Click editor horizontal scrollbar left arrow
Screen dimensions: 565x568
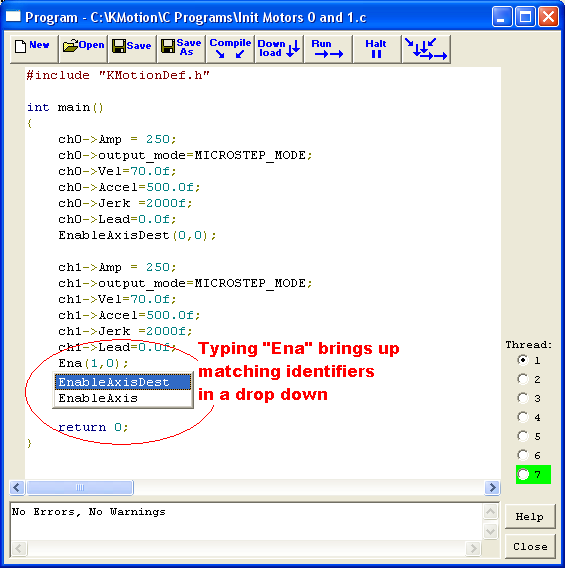click(17, 488)
